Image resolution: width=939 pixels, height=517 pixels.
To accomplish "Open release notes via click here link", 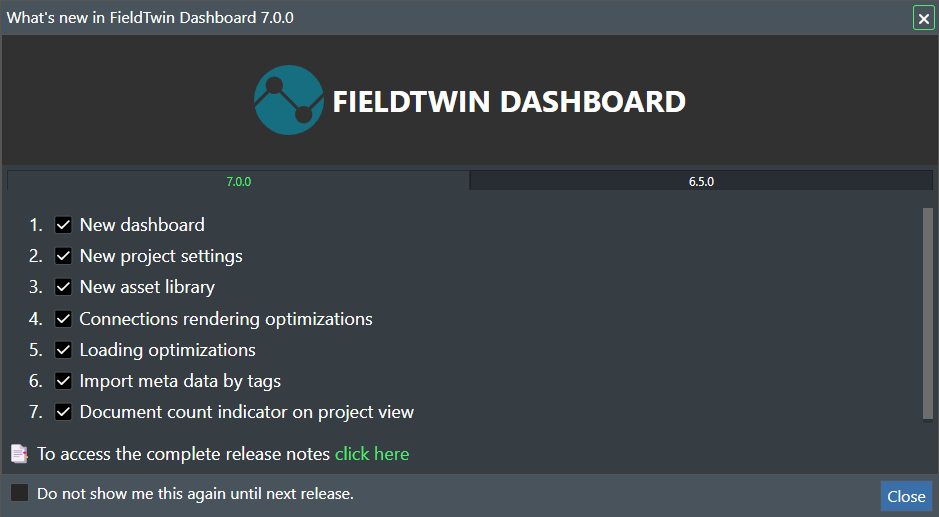I will (372, 454).
